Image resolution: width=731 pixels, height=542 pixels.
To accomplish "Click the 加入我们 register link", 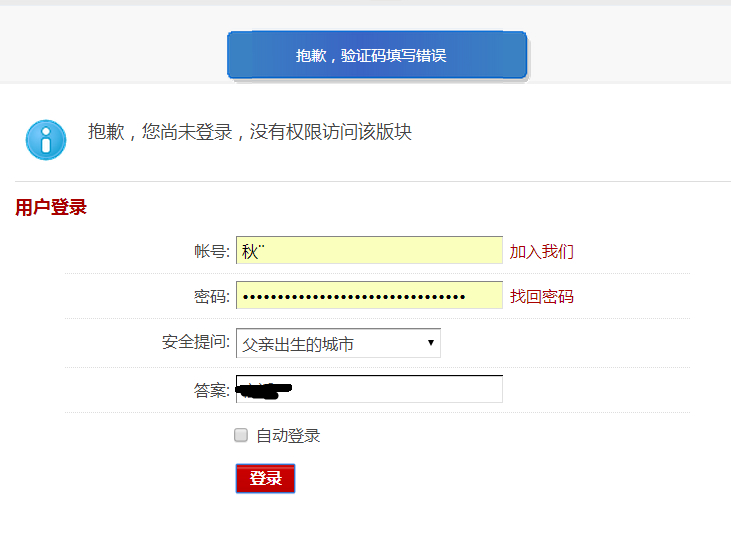I will point(542,251).
